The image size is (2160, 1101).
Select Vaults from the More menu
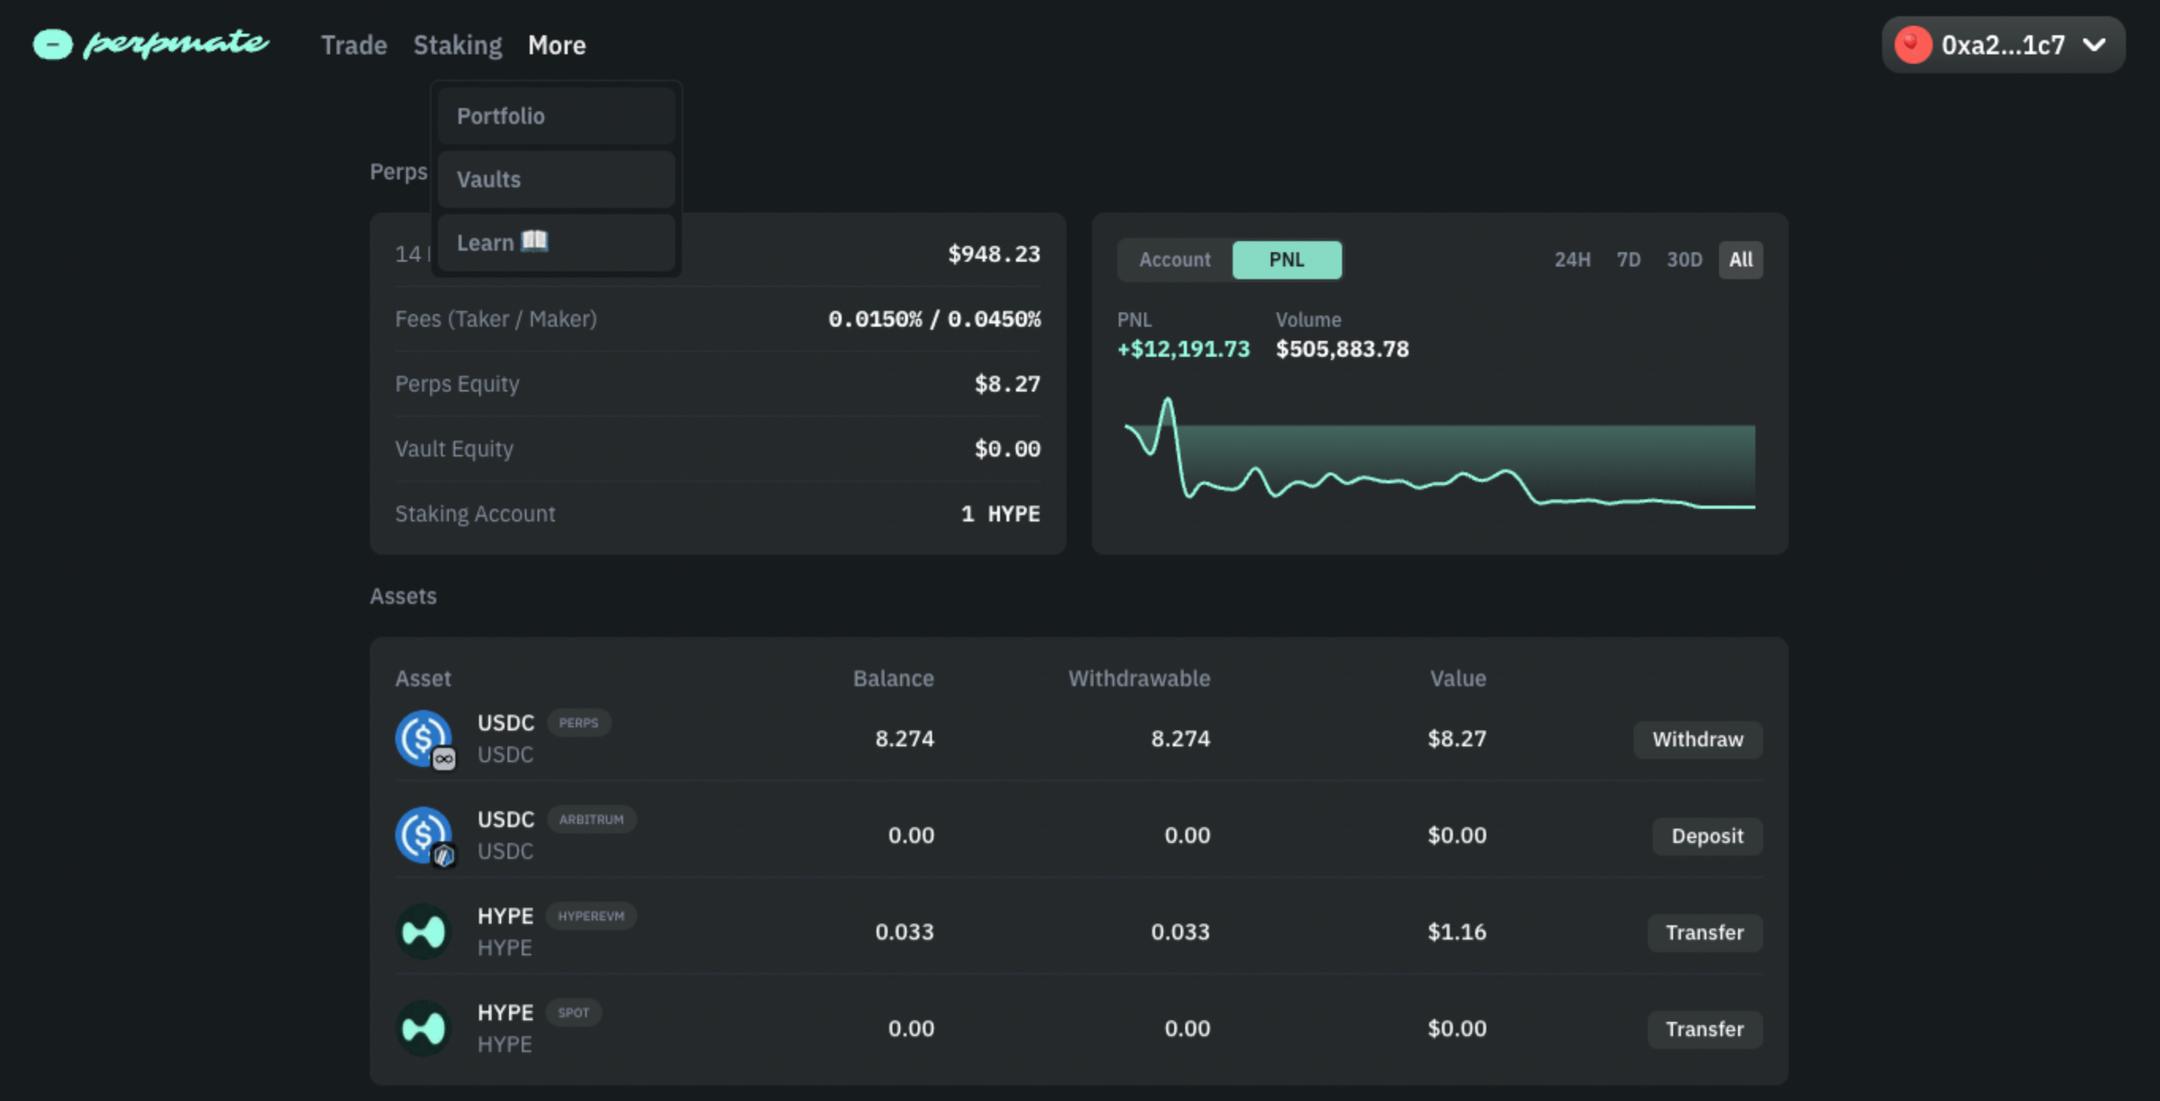point(556,180)
